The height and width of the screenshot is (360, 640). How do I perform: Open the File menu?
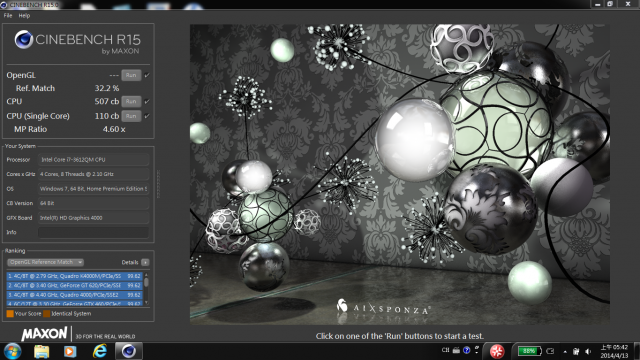8,16
